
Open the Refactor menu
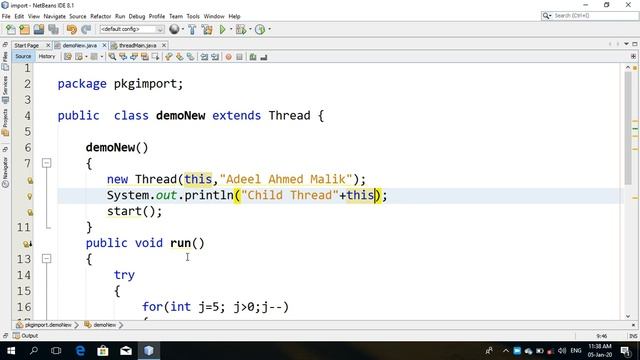[x=100, y=16]
